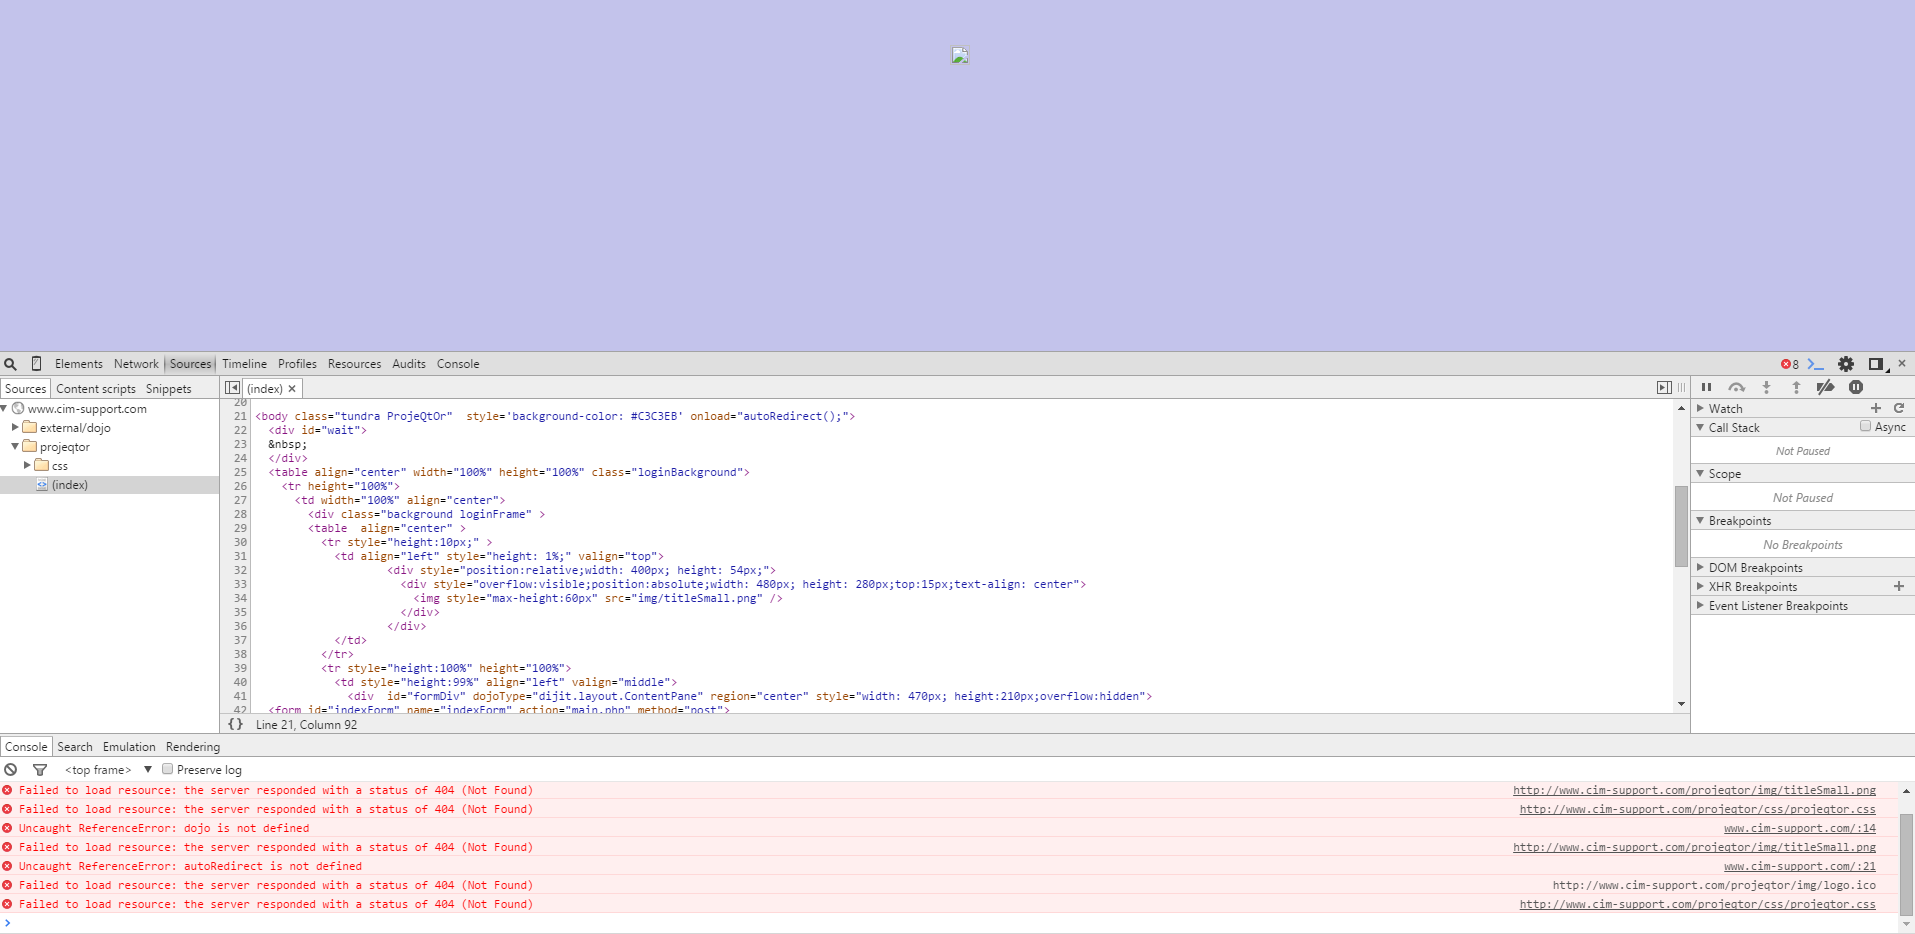This screenshot has height=934, width=1915.
Task: Open DevTools settings gear
Action: (x=1846, y=364)
